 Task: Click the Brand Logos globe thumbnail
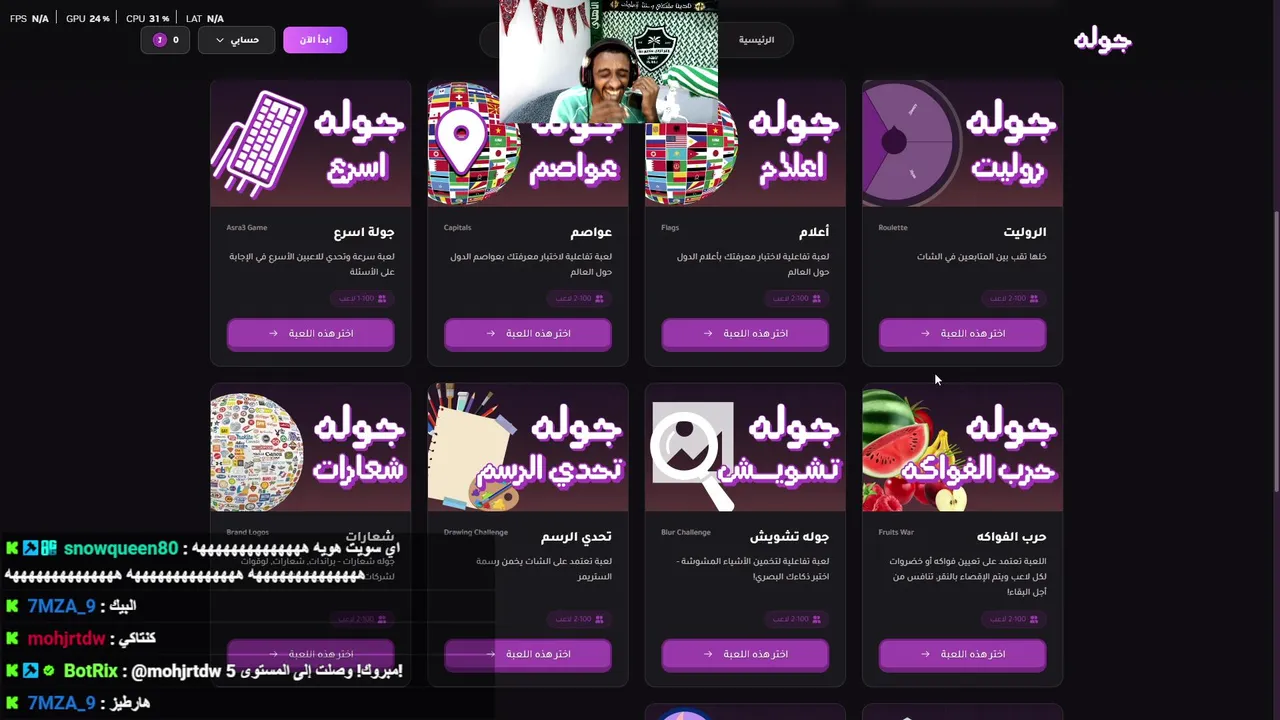257,452
